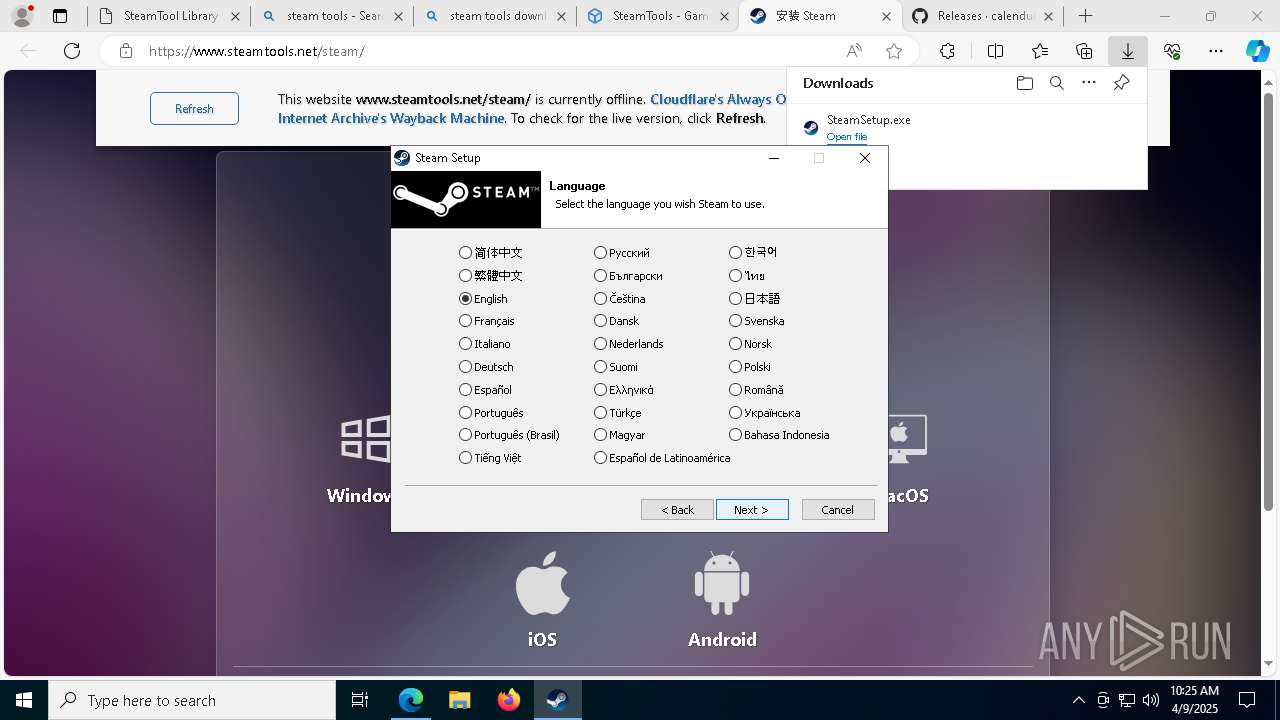1280x720 pixels.
Task: Open Task View on taskbar
Action: click(x=360, y=700)
